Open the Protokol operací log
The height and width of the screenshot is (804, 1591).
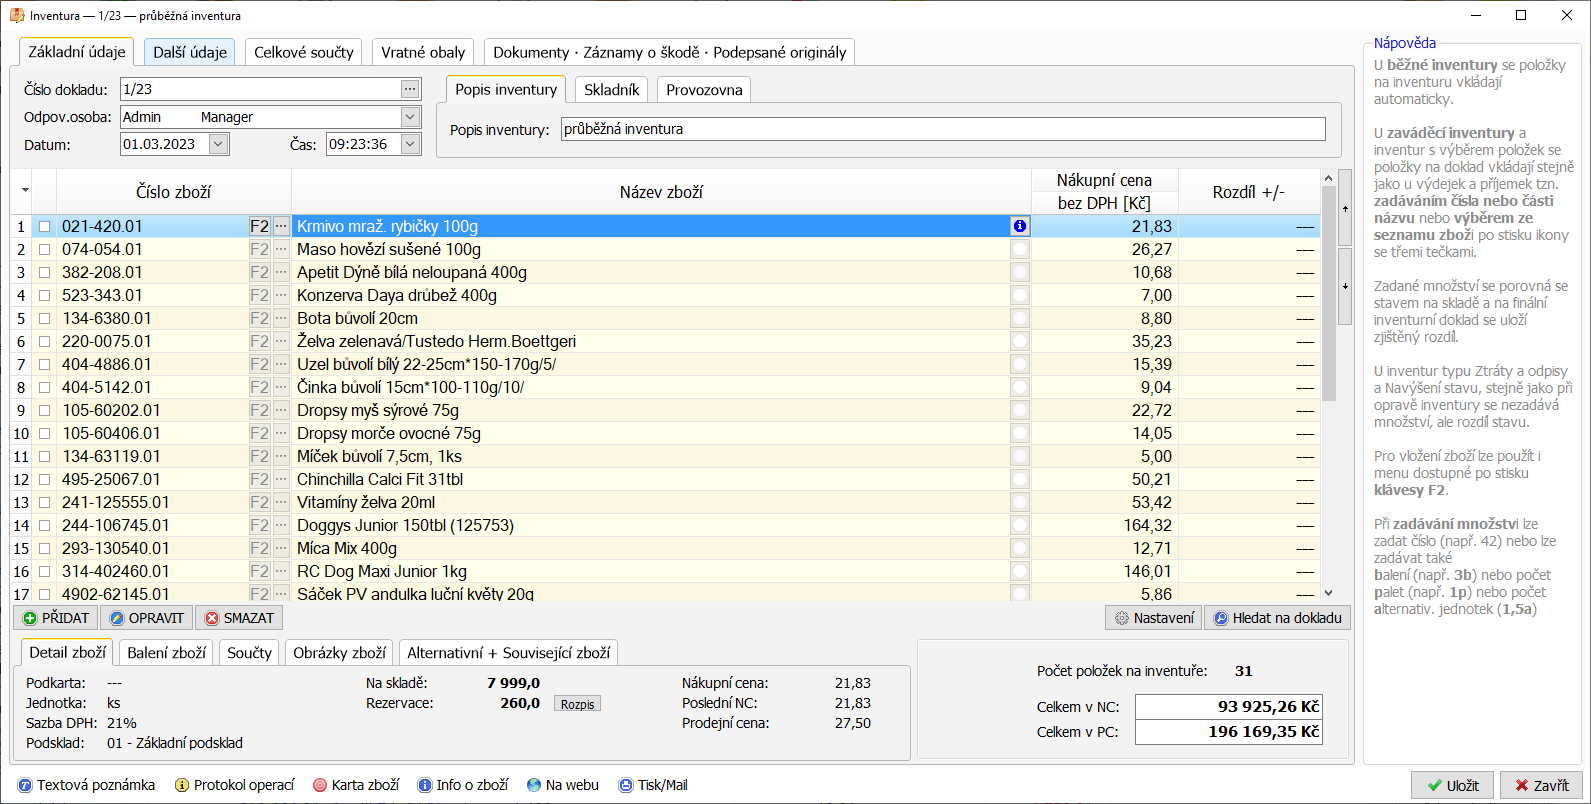(x=235, y=785)
